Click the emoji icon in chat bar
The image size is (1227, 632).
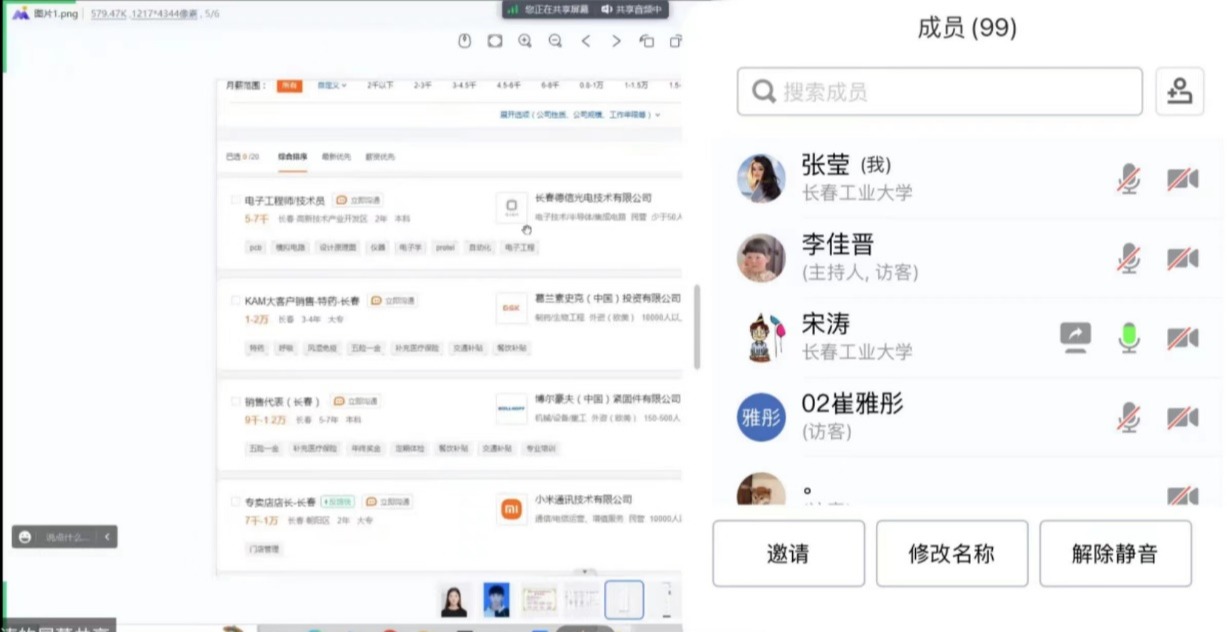point(25,537)
